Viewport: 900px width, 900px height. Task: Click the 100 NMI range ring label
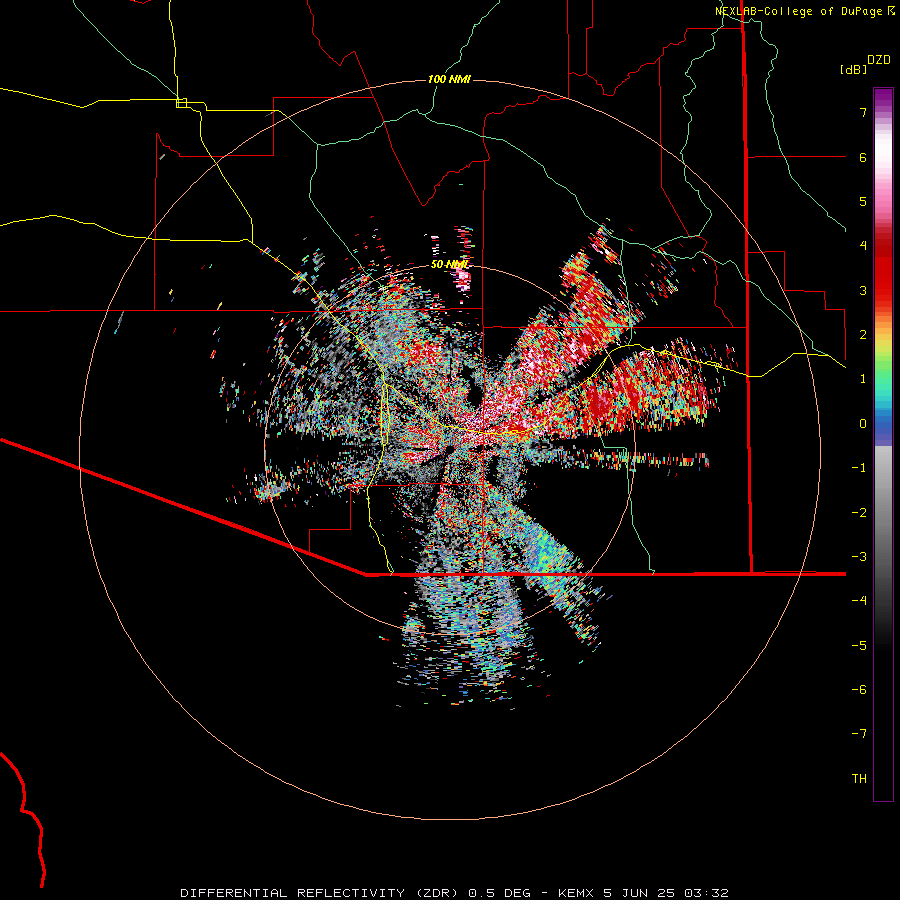pyautogui.click(x=449, y=79)
